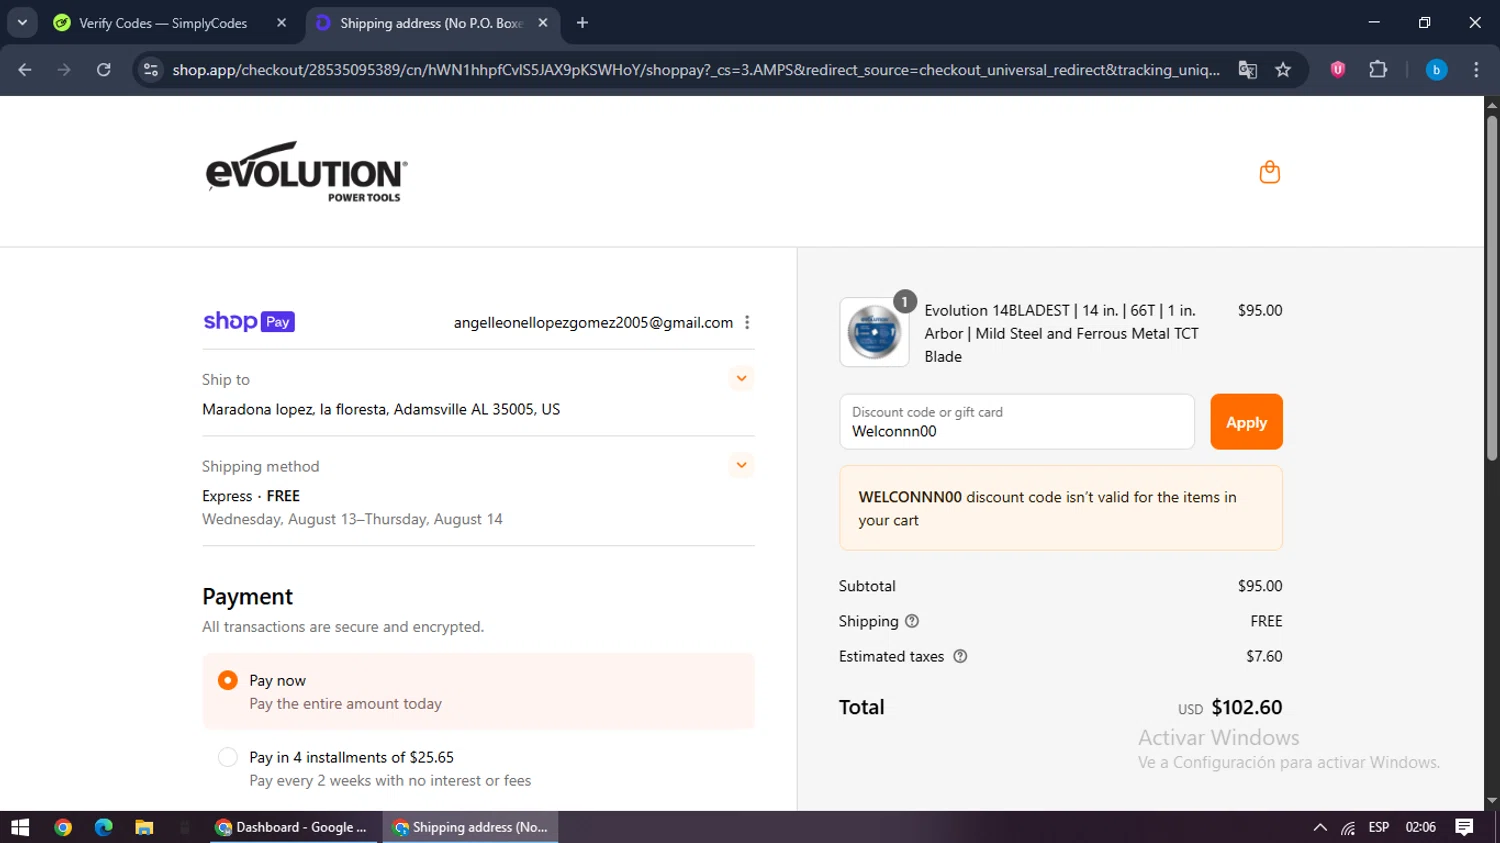Click the Estimated taxes help icon
1500x843 pixels.
click(960, 656)
